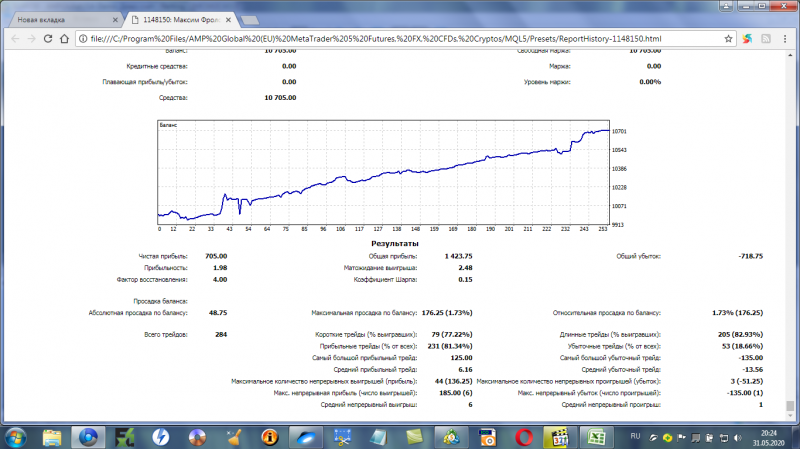800x449 pixels.
Task: Reload the report page
Action: [x=48, y=39]
